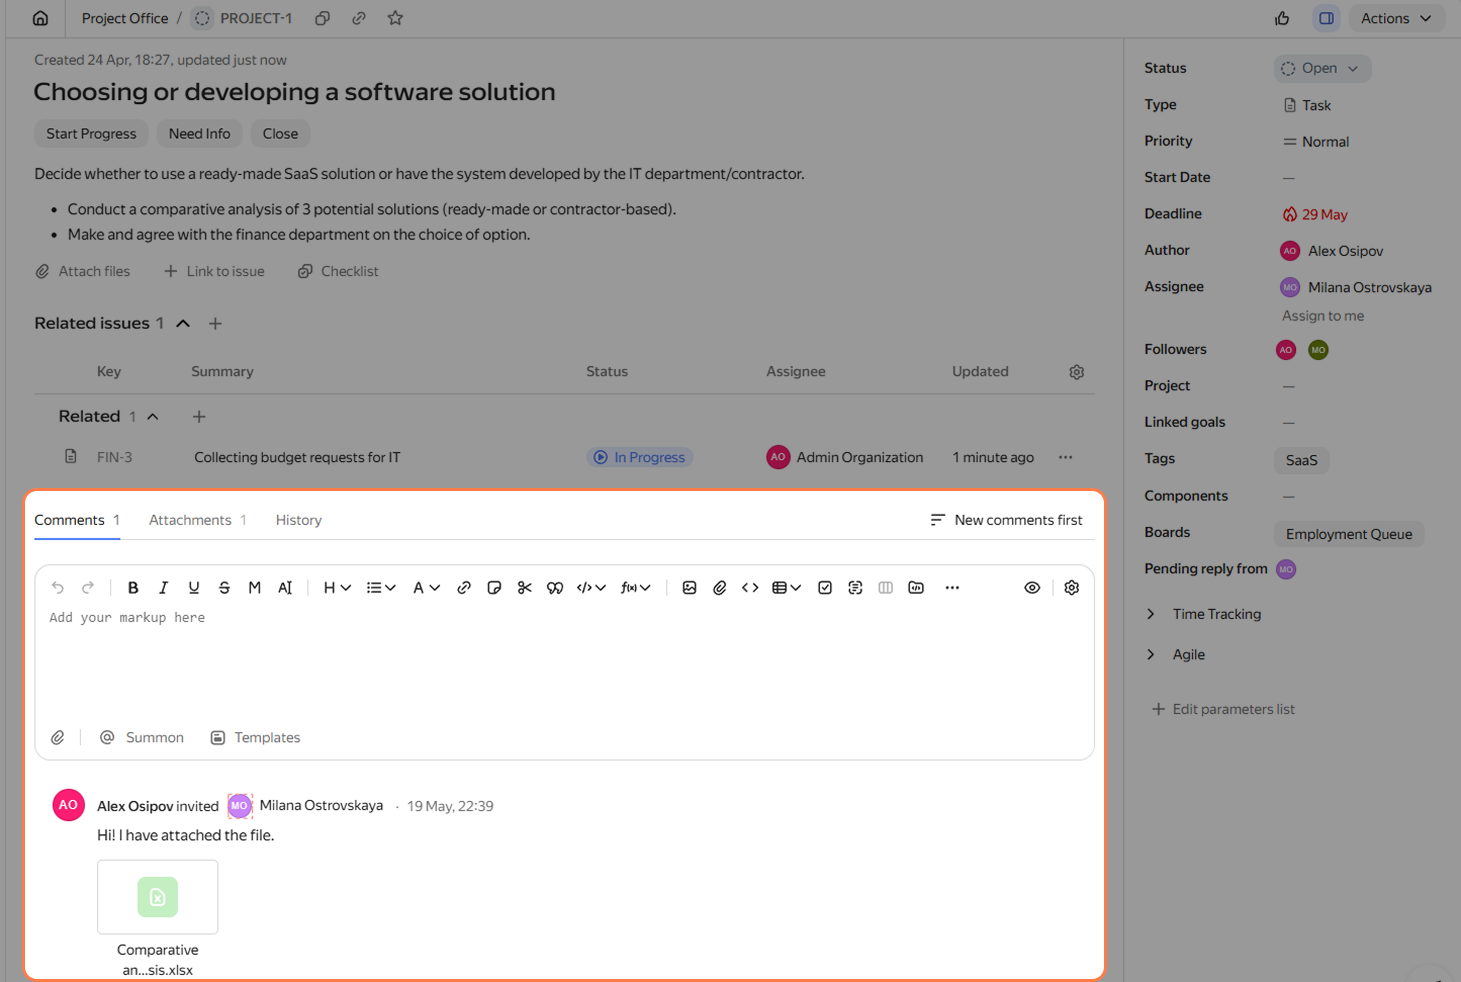1461x982 pixels.
Task: Change New comments first sorting
Action: (1006, 520)
